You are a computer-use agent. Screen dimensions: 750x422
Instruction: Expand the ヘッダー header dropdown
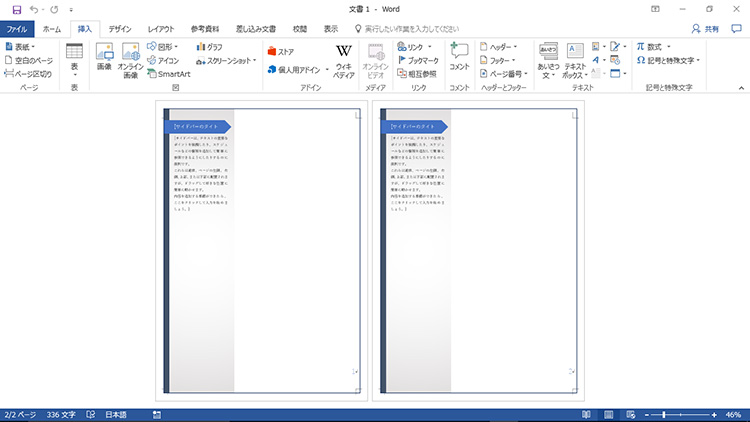click(497, 46)
